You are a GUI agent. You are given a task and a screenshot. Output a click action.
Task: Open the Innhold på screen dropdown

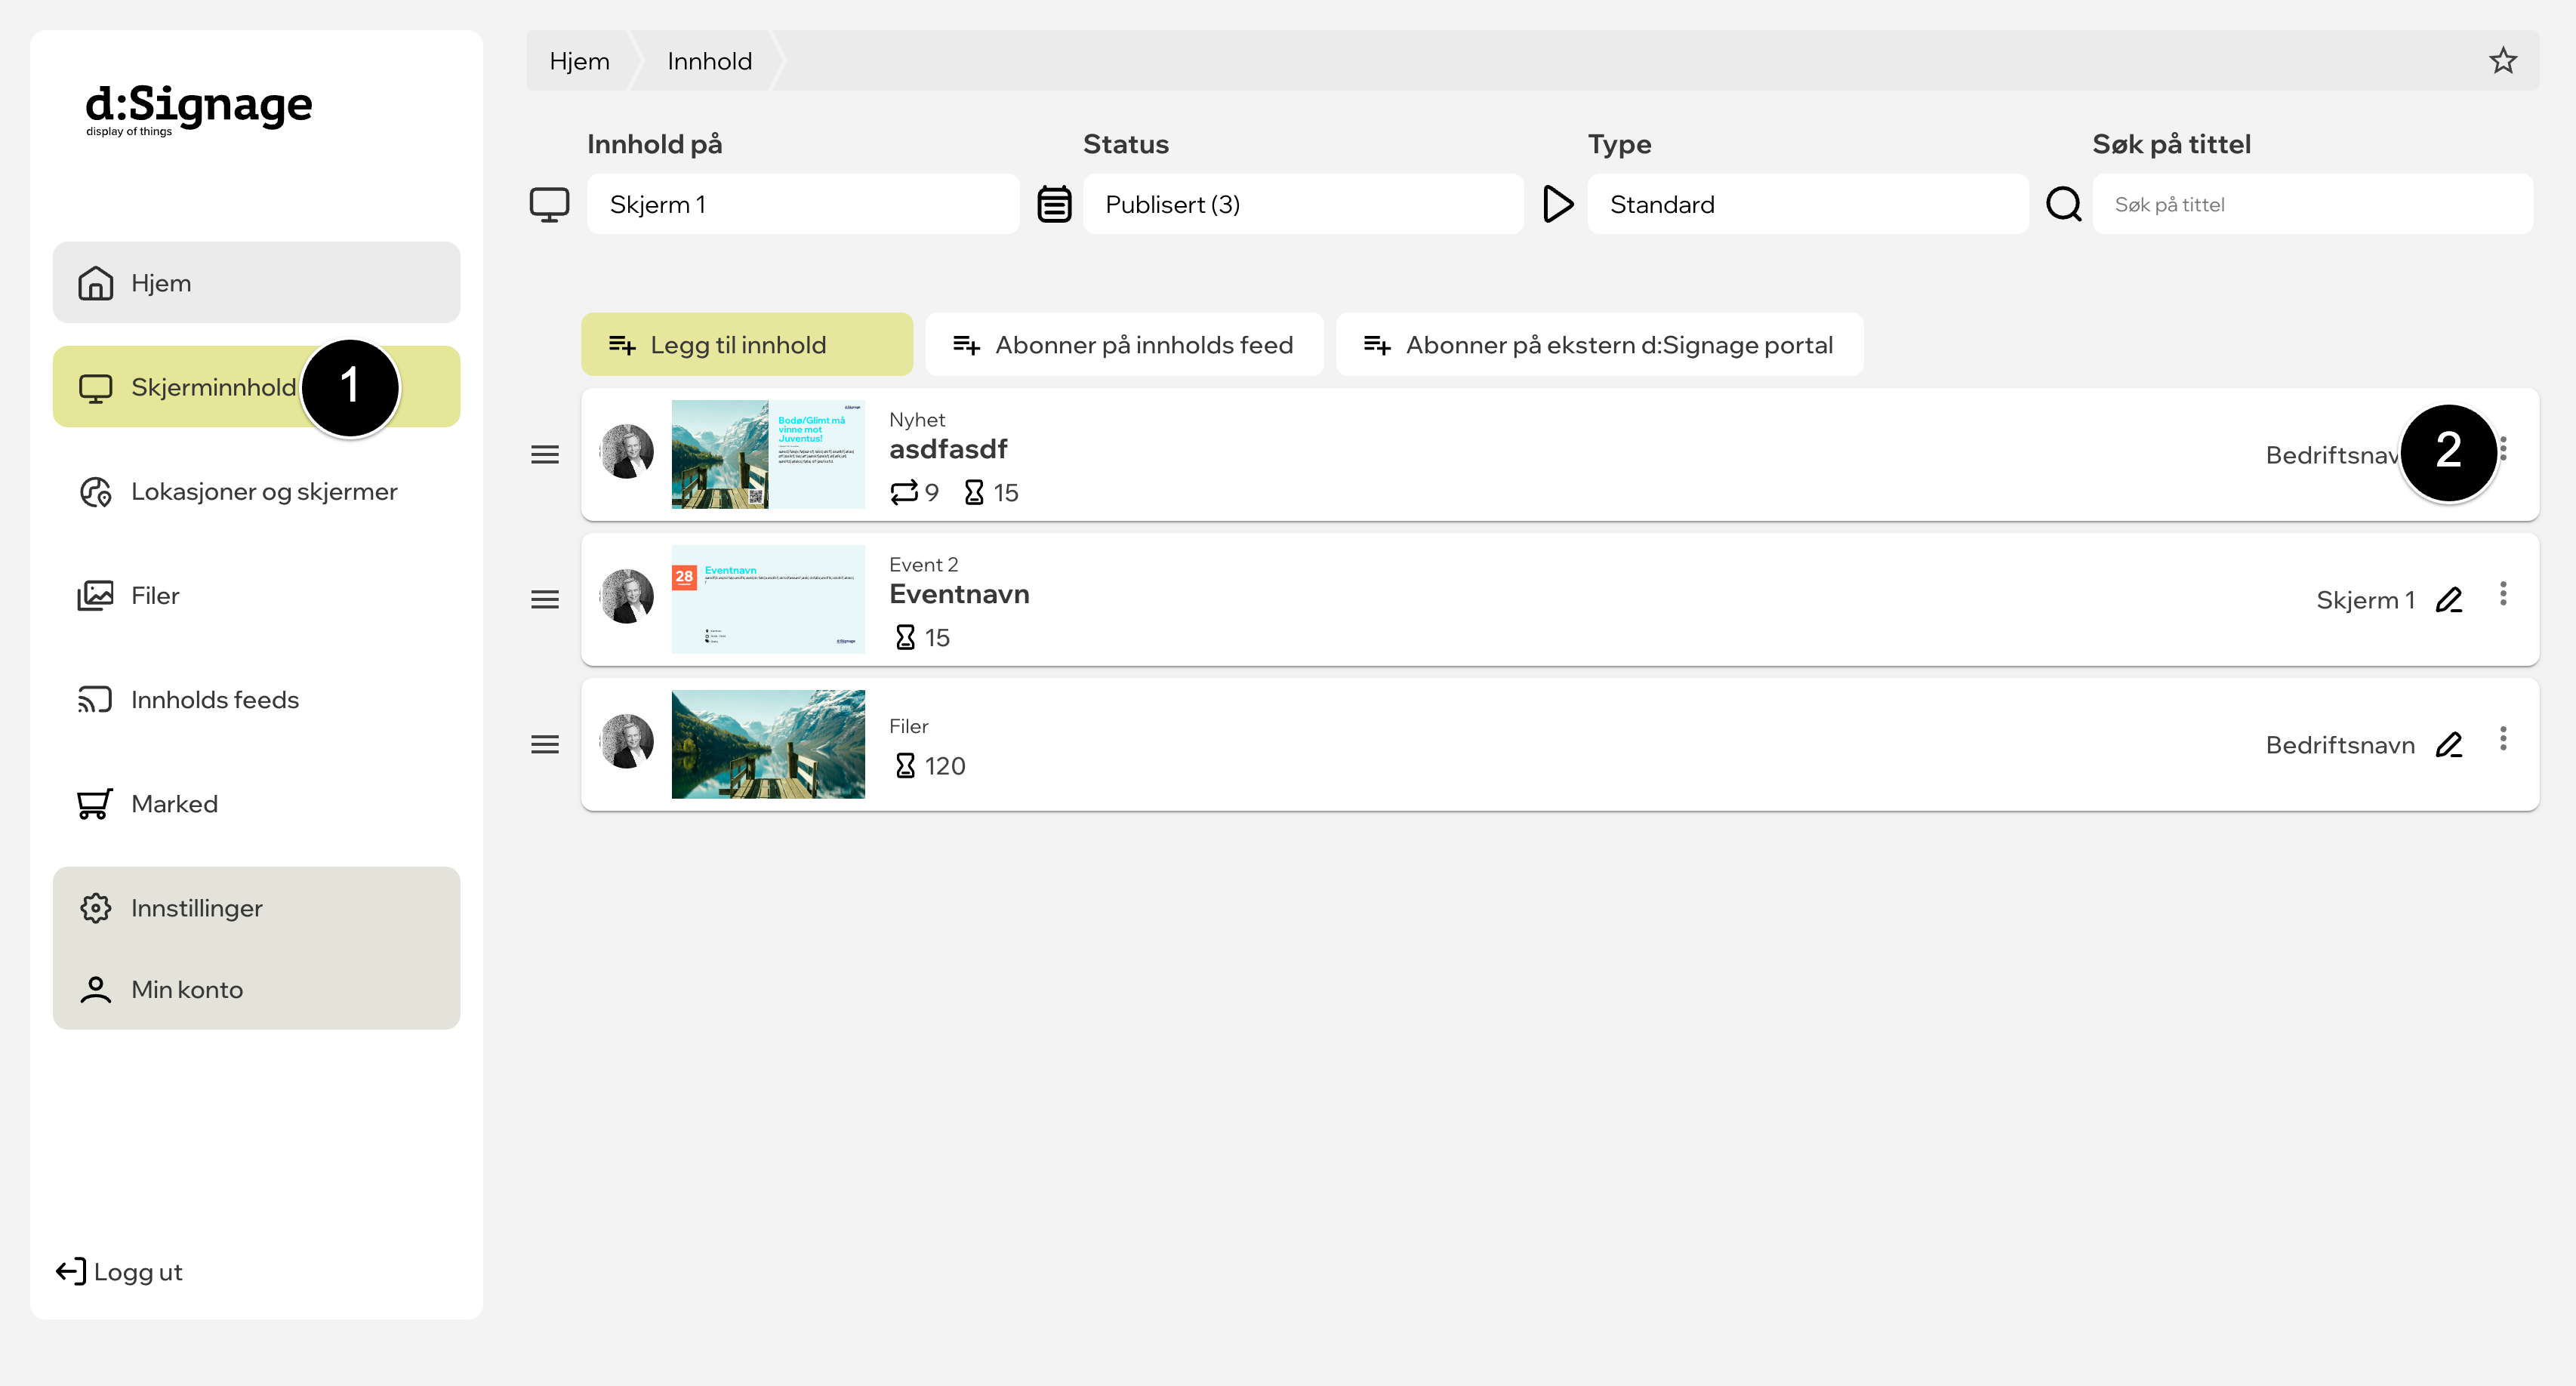pos(803,204)
